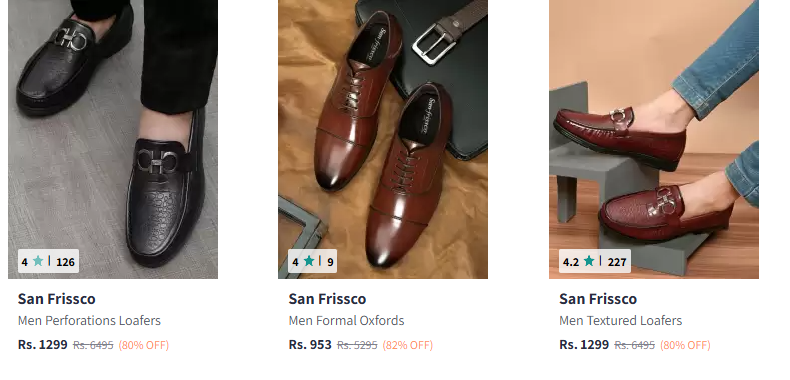Click San Frissco brand above Perforations Loafers
The width and height of the screenshot is (790, 380).
(56, 299)
